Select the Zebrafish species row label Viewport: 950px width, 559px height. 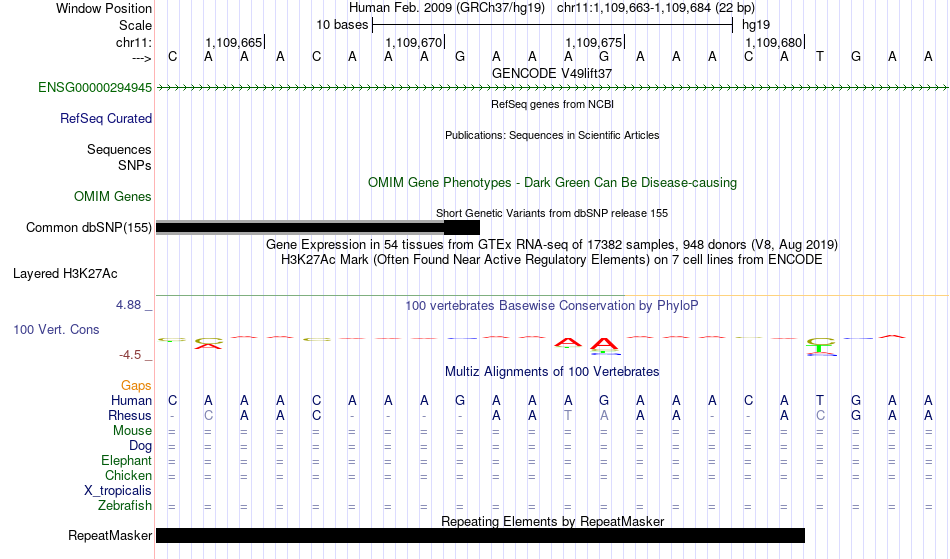tap(125, 506)
